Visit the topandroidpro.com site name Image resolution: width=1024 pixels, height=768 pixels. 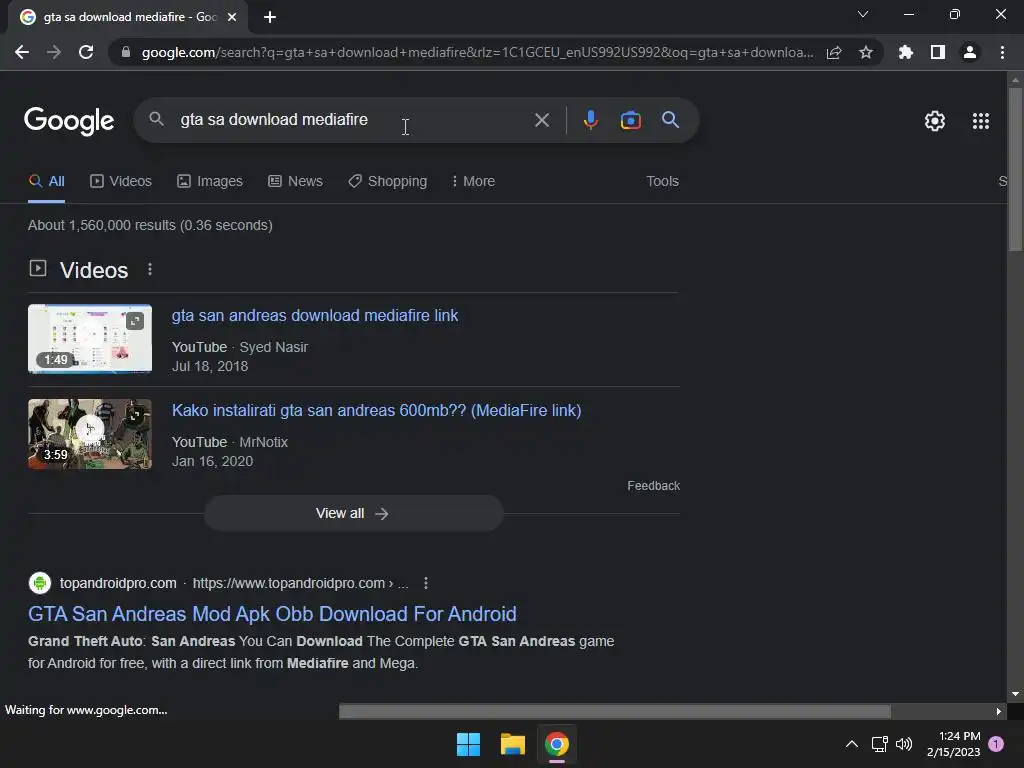(118, 583)
